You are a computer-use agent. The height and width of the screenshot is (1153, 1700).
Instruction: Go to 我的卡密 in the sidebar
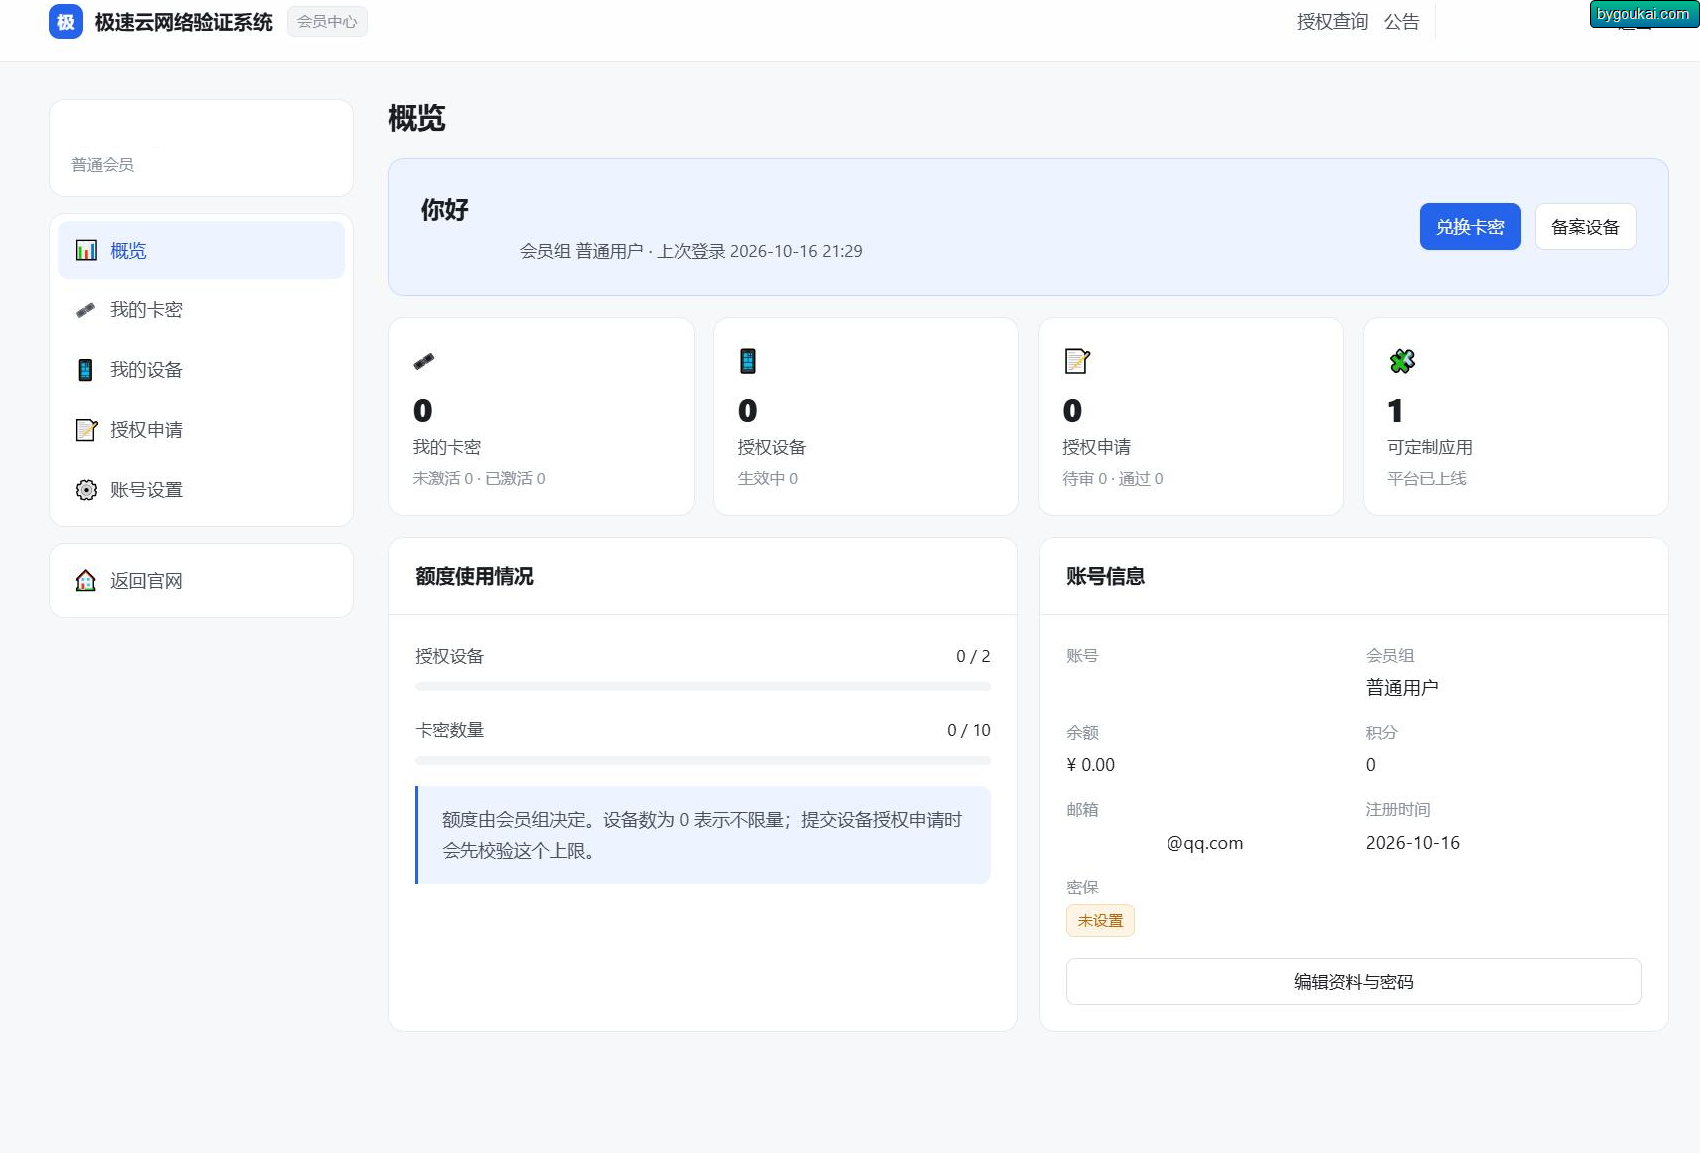tap(201, 310)
